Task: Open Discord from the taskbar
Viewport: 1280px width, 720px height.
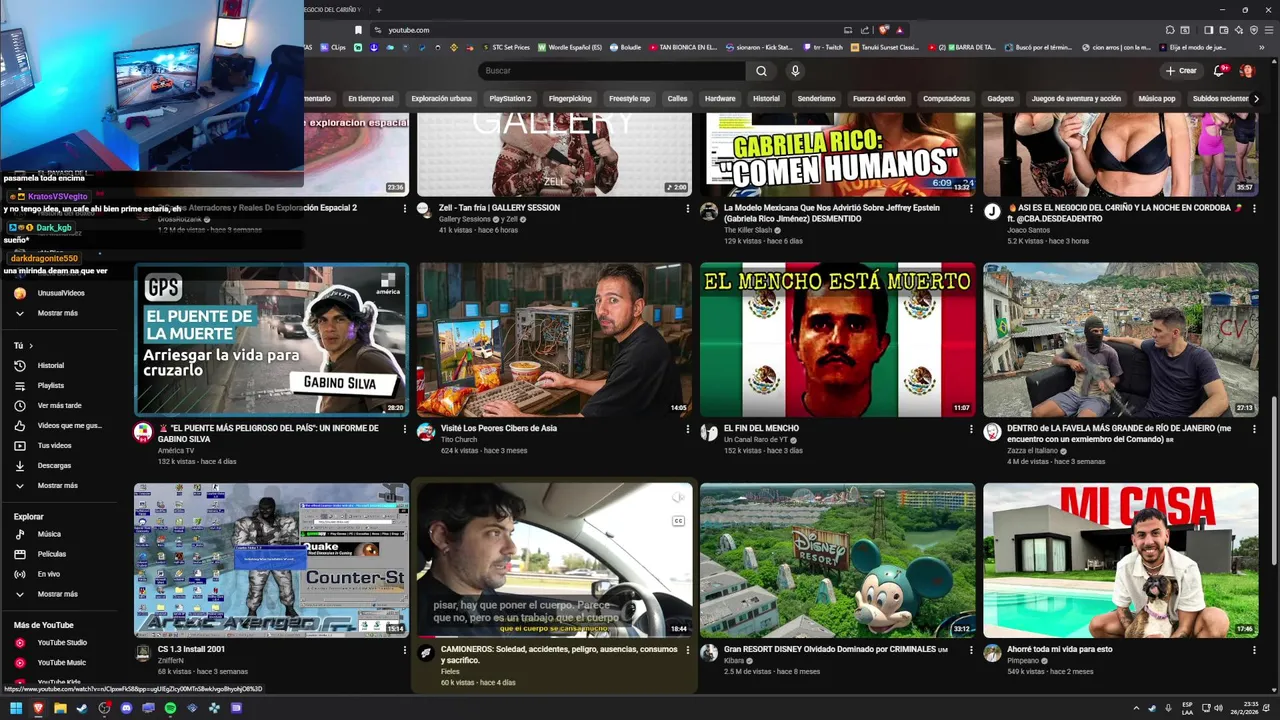Action: (126, 708)
